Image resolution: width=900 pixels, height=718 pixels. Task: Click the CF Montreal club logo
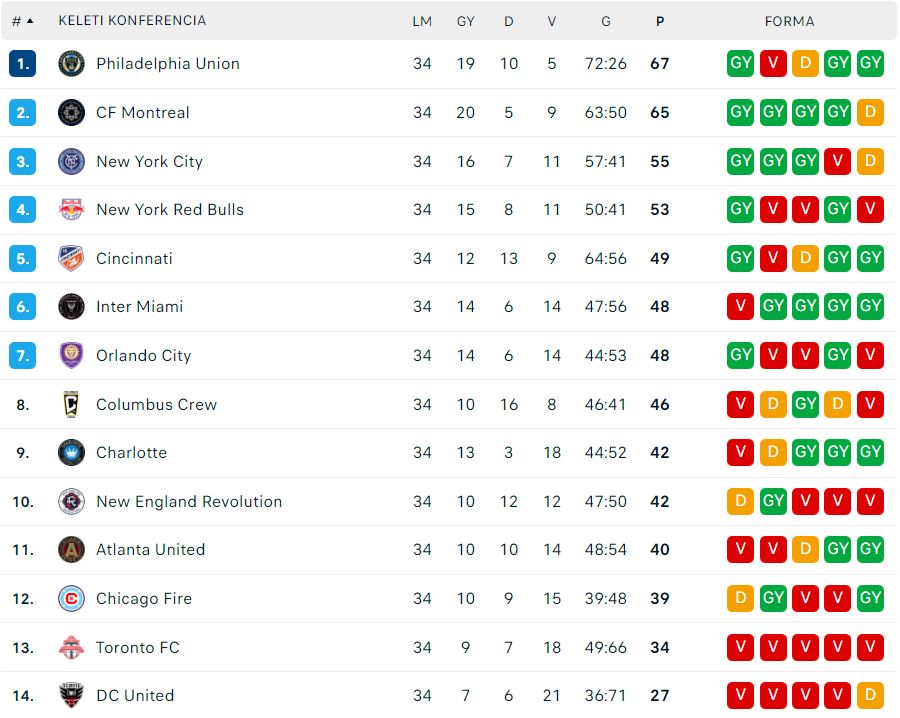(71, 112)
